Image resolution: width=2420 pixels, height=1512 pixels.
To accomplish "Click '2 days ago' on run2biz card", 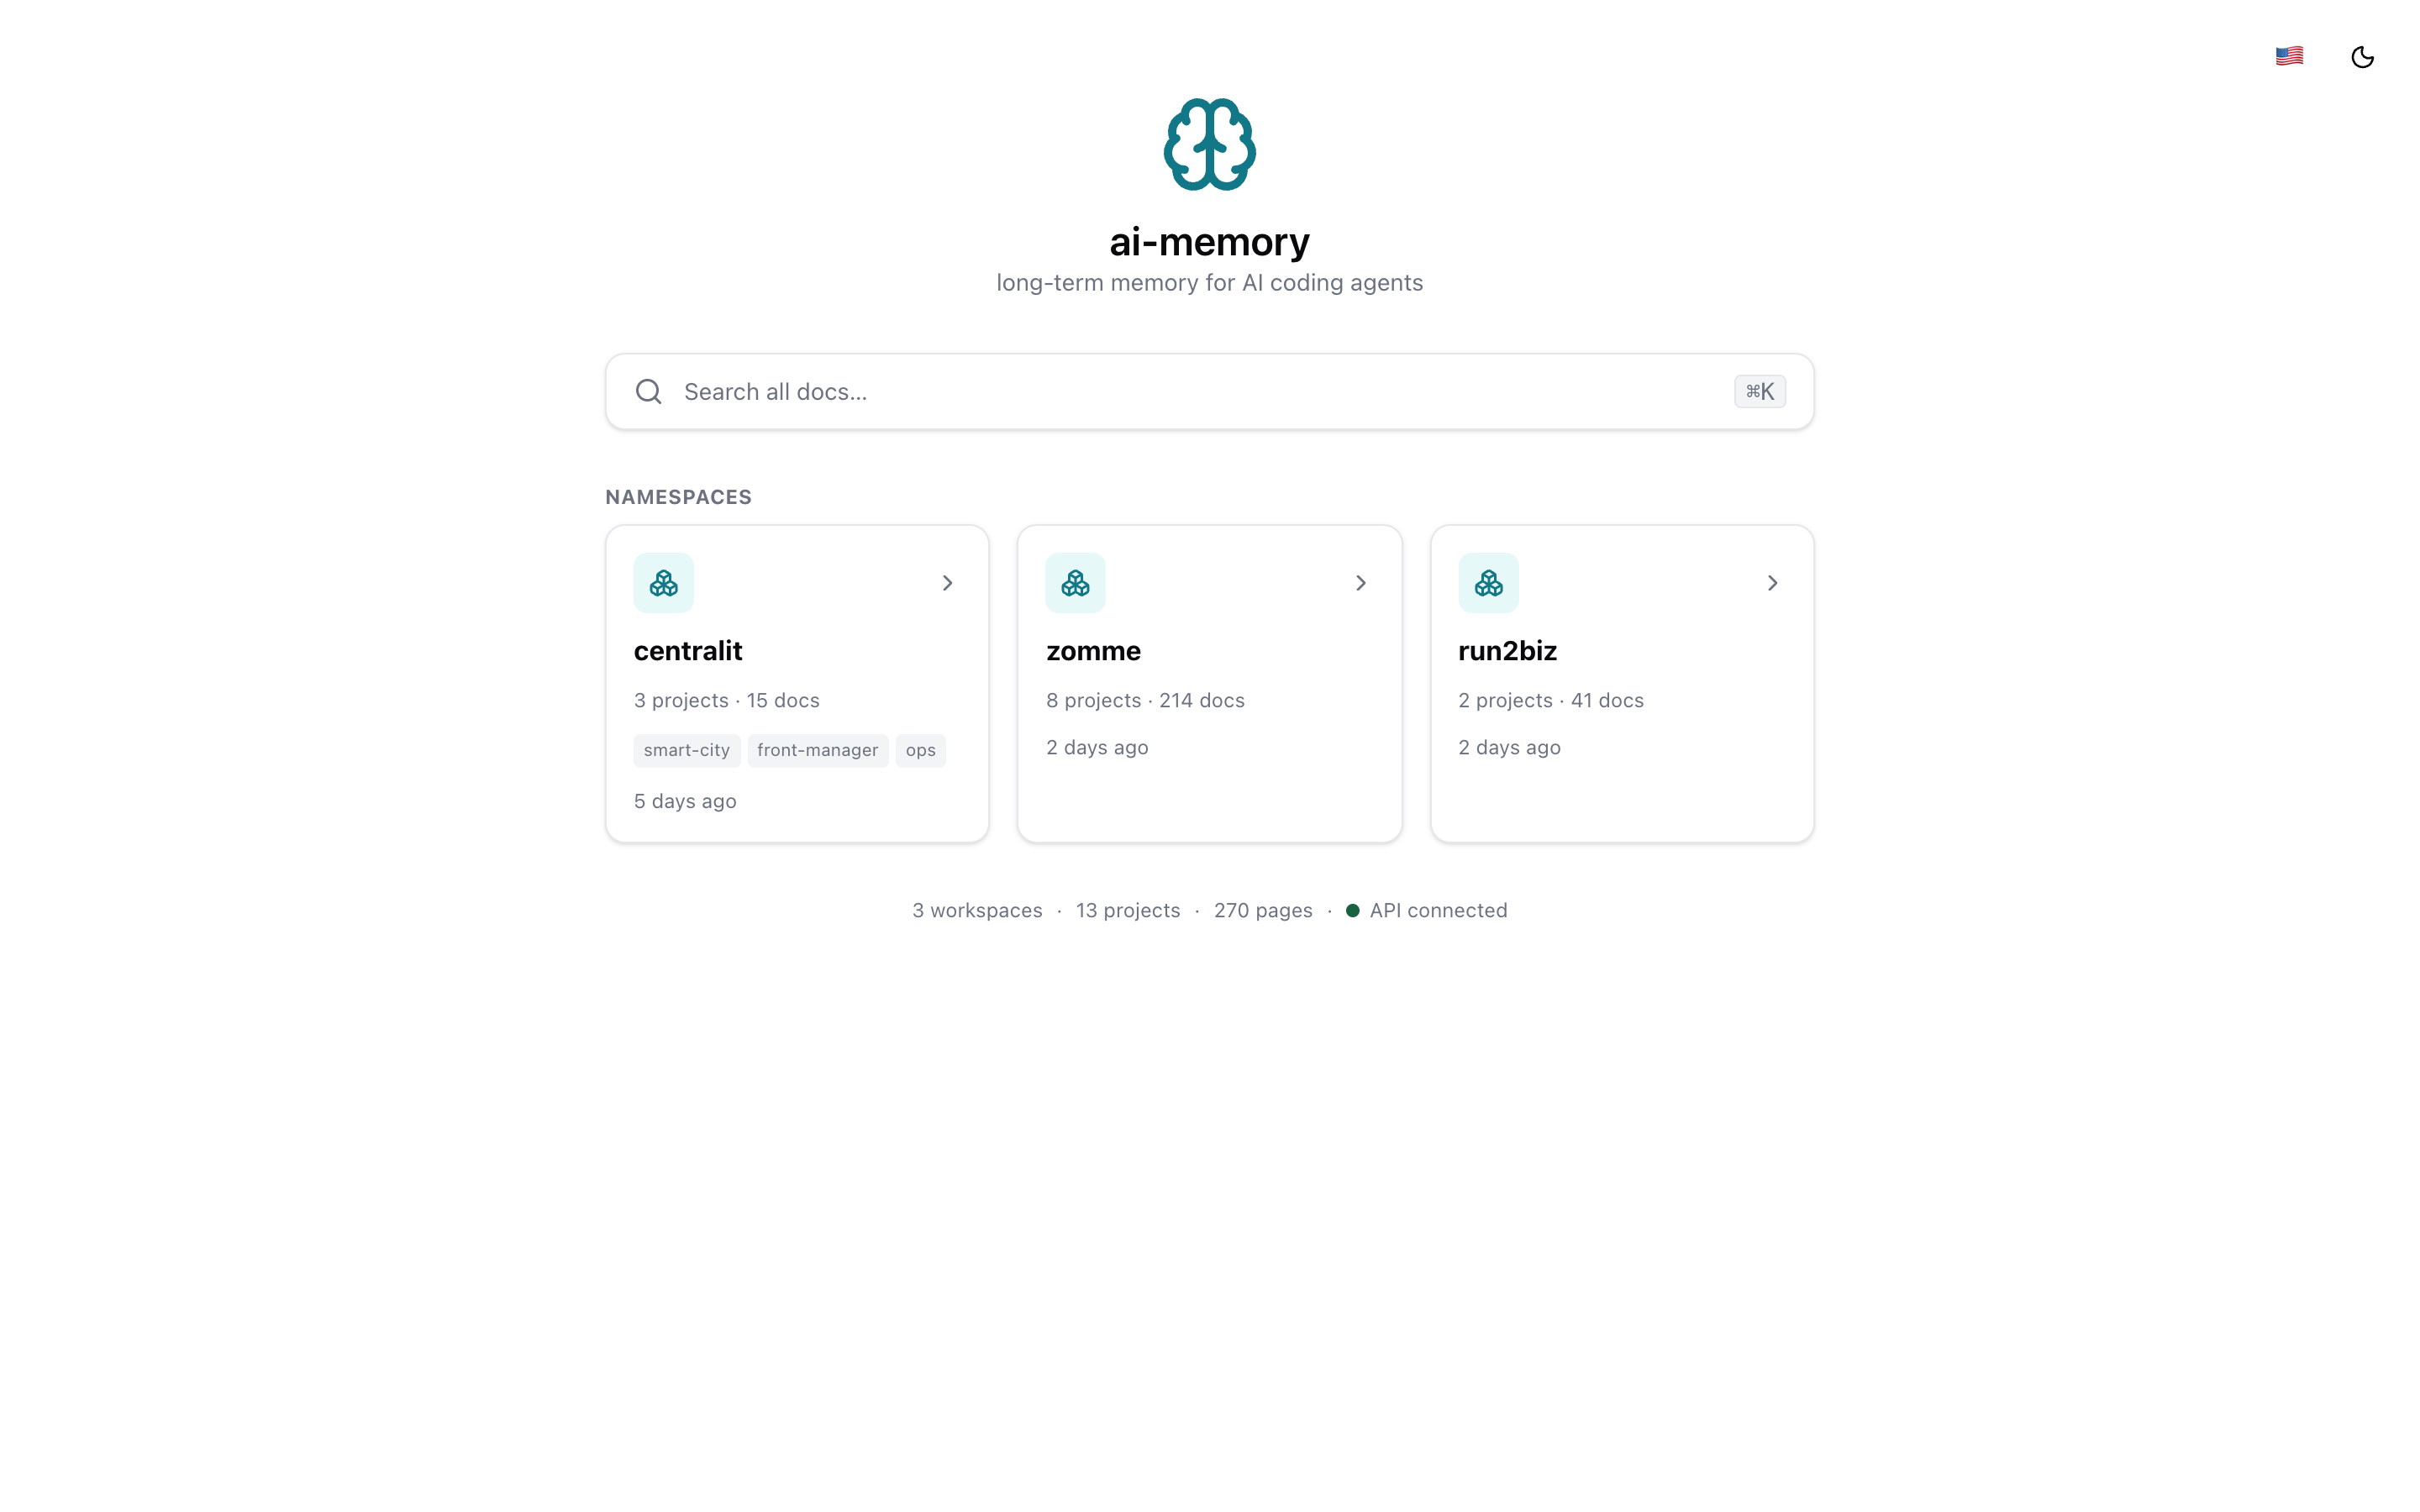I will (1509, 747).
